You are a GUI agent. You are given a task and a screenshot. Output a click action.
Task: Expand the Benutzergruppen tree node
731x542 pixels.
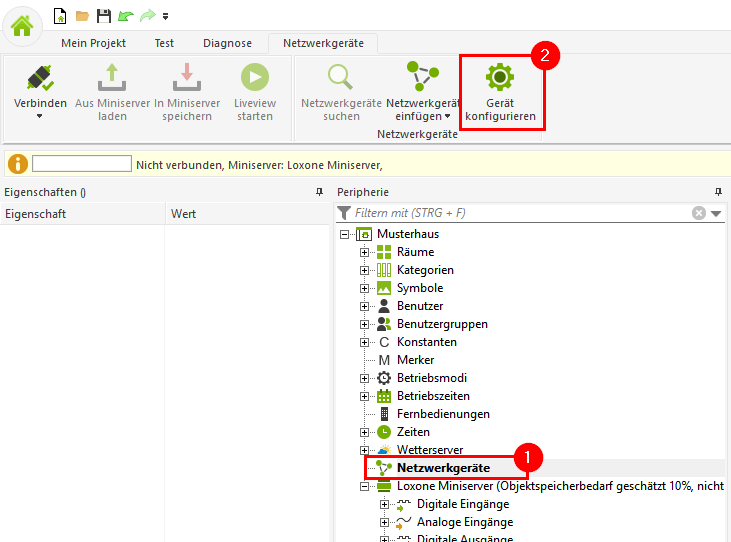click(x=365, y=324)
